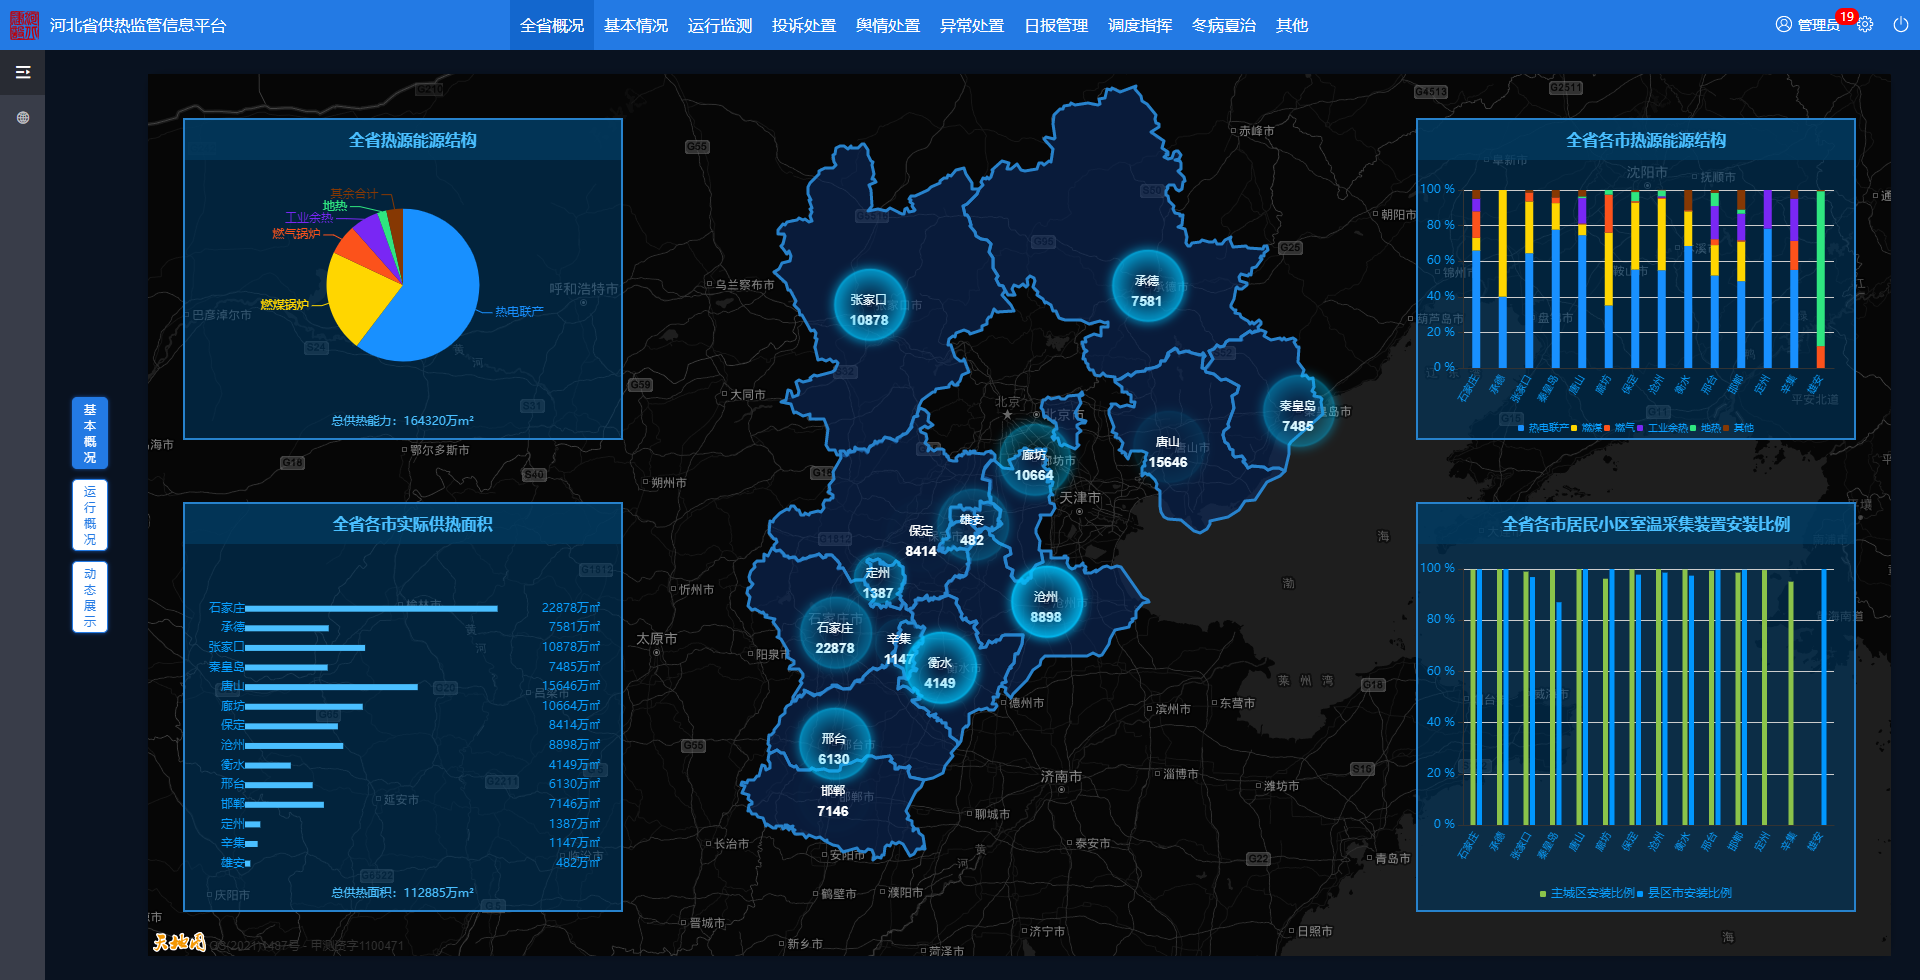Viewport: 1920px width, 980px height.
Task: Click the globe icon in sidebar
Action: pyautogui.click(x=22, y=118)
